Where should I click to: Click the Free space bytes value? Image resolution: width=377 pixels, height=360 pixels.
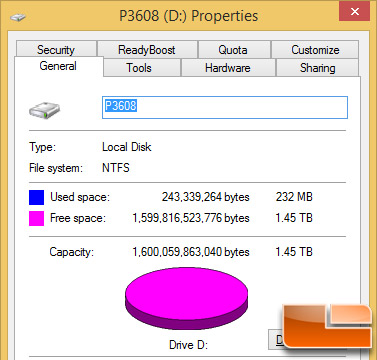pyautogui.click(x=191, y=218)
